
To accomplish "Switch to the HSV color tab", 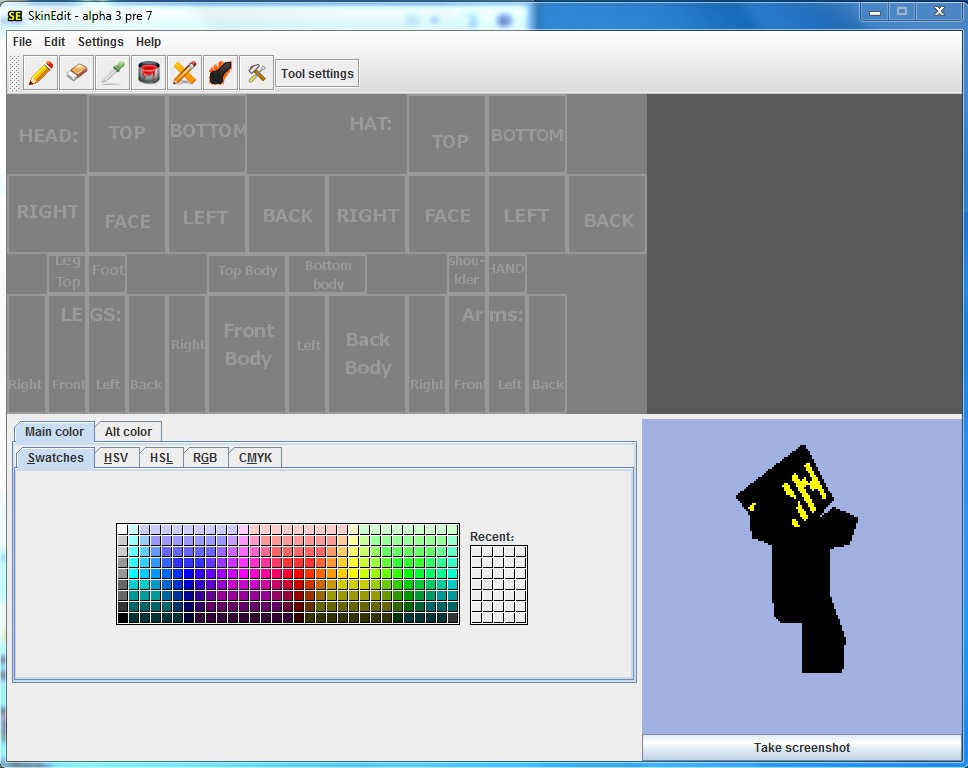I will click(x=116, y=458).
